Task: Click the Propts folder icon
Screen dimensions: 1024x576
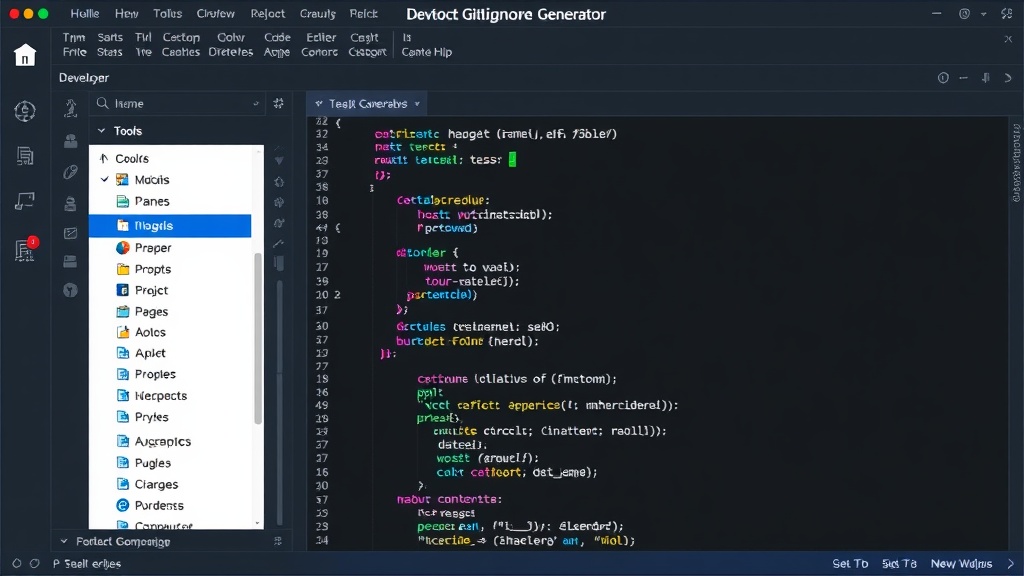Action: (x=123, y=269)
